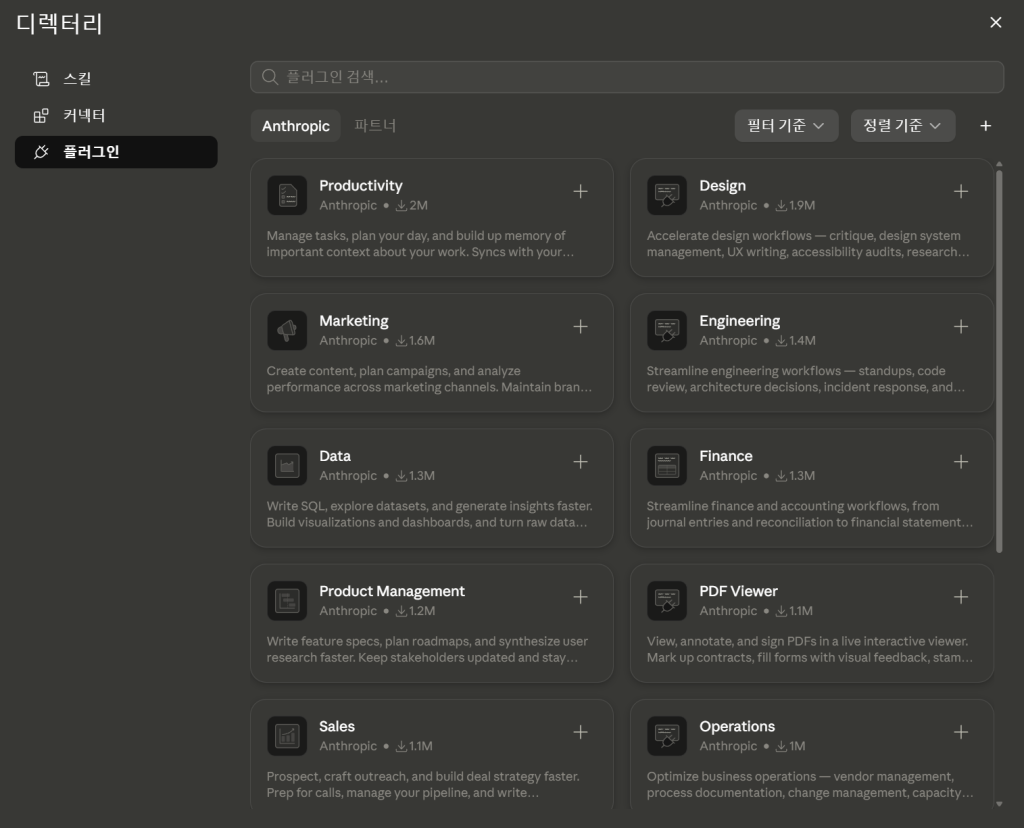Click the Design plugin icon
This screenshot has height=828, width=1024.
tap(667, 195)
